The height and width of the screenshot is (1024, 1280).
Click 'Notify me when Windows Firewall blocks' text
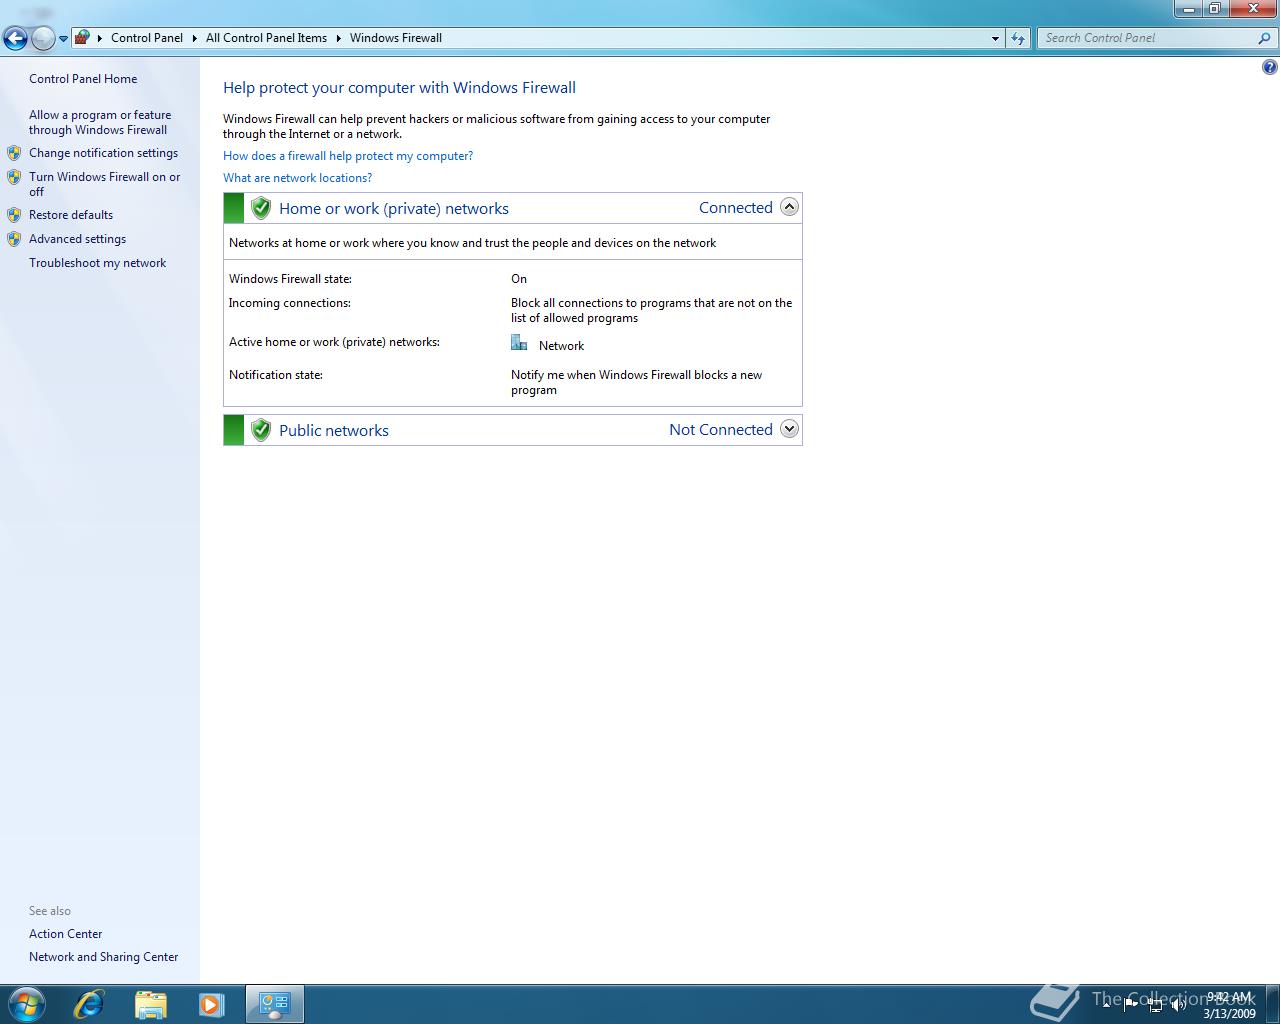pos(636,382)
